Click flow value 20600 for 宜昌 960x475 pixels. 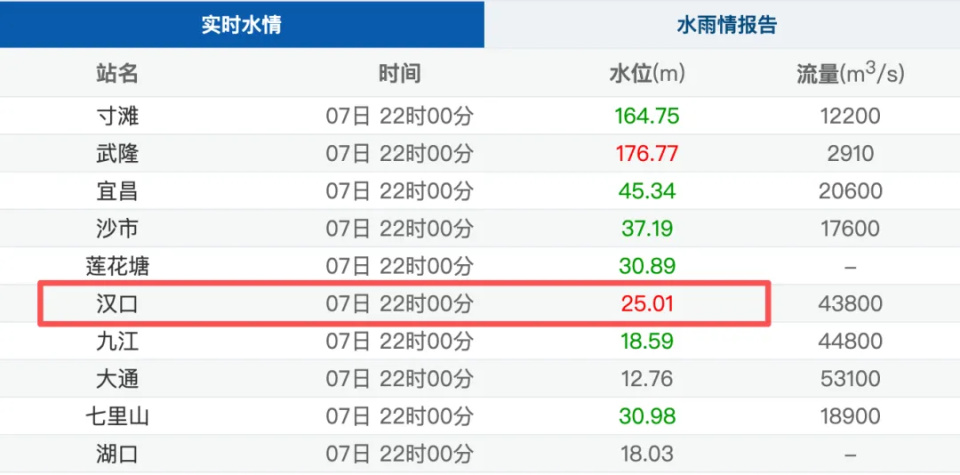[850, 191]
